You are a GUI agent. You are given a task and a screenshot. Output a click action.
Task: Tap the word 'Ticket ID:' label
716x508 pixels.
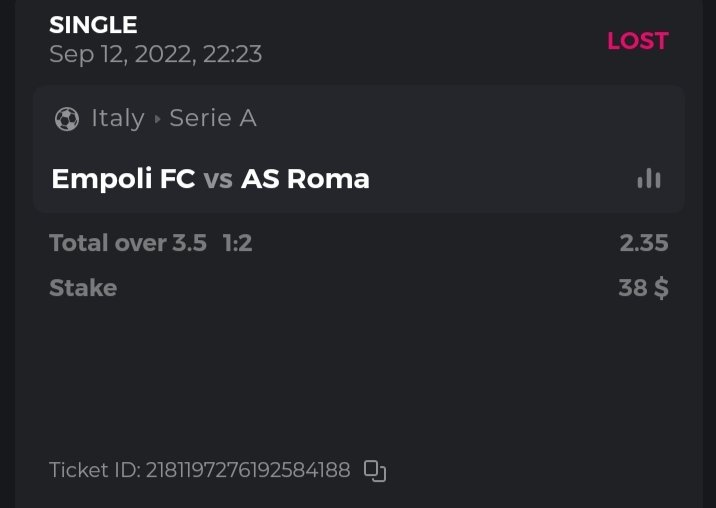(94, 470)
